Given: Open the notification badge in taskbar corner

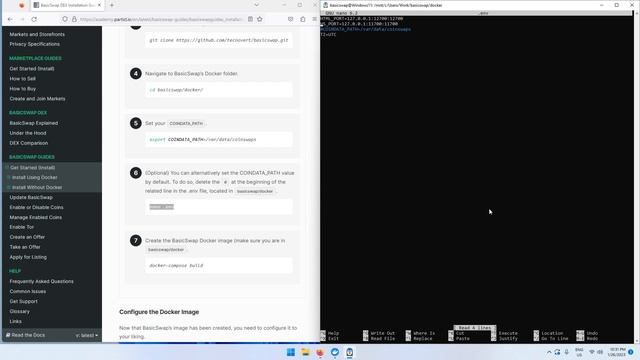Looking at the screenshot, I should click(631, 352).
